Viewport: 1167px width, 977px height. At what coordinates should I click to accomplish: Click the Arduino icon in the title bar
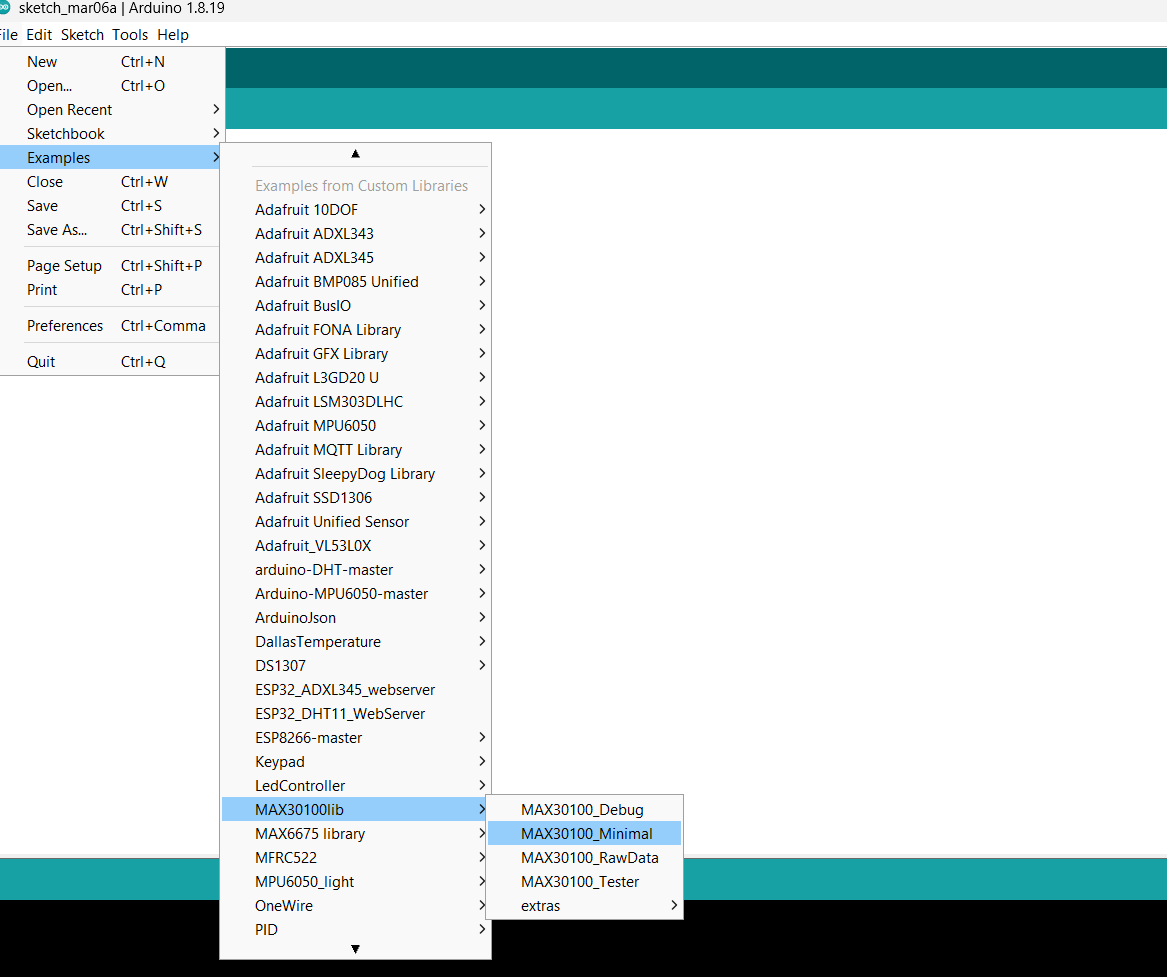coord(10,7)
